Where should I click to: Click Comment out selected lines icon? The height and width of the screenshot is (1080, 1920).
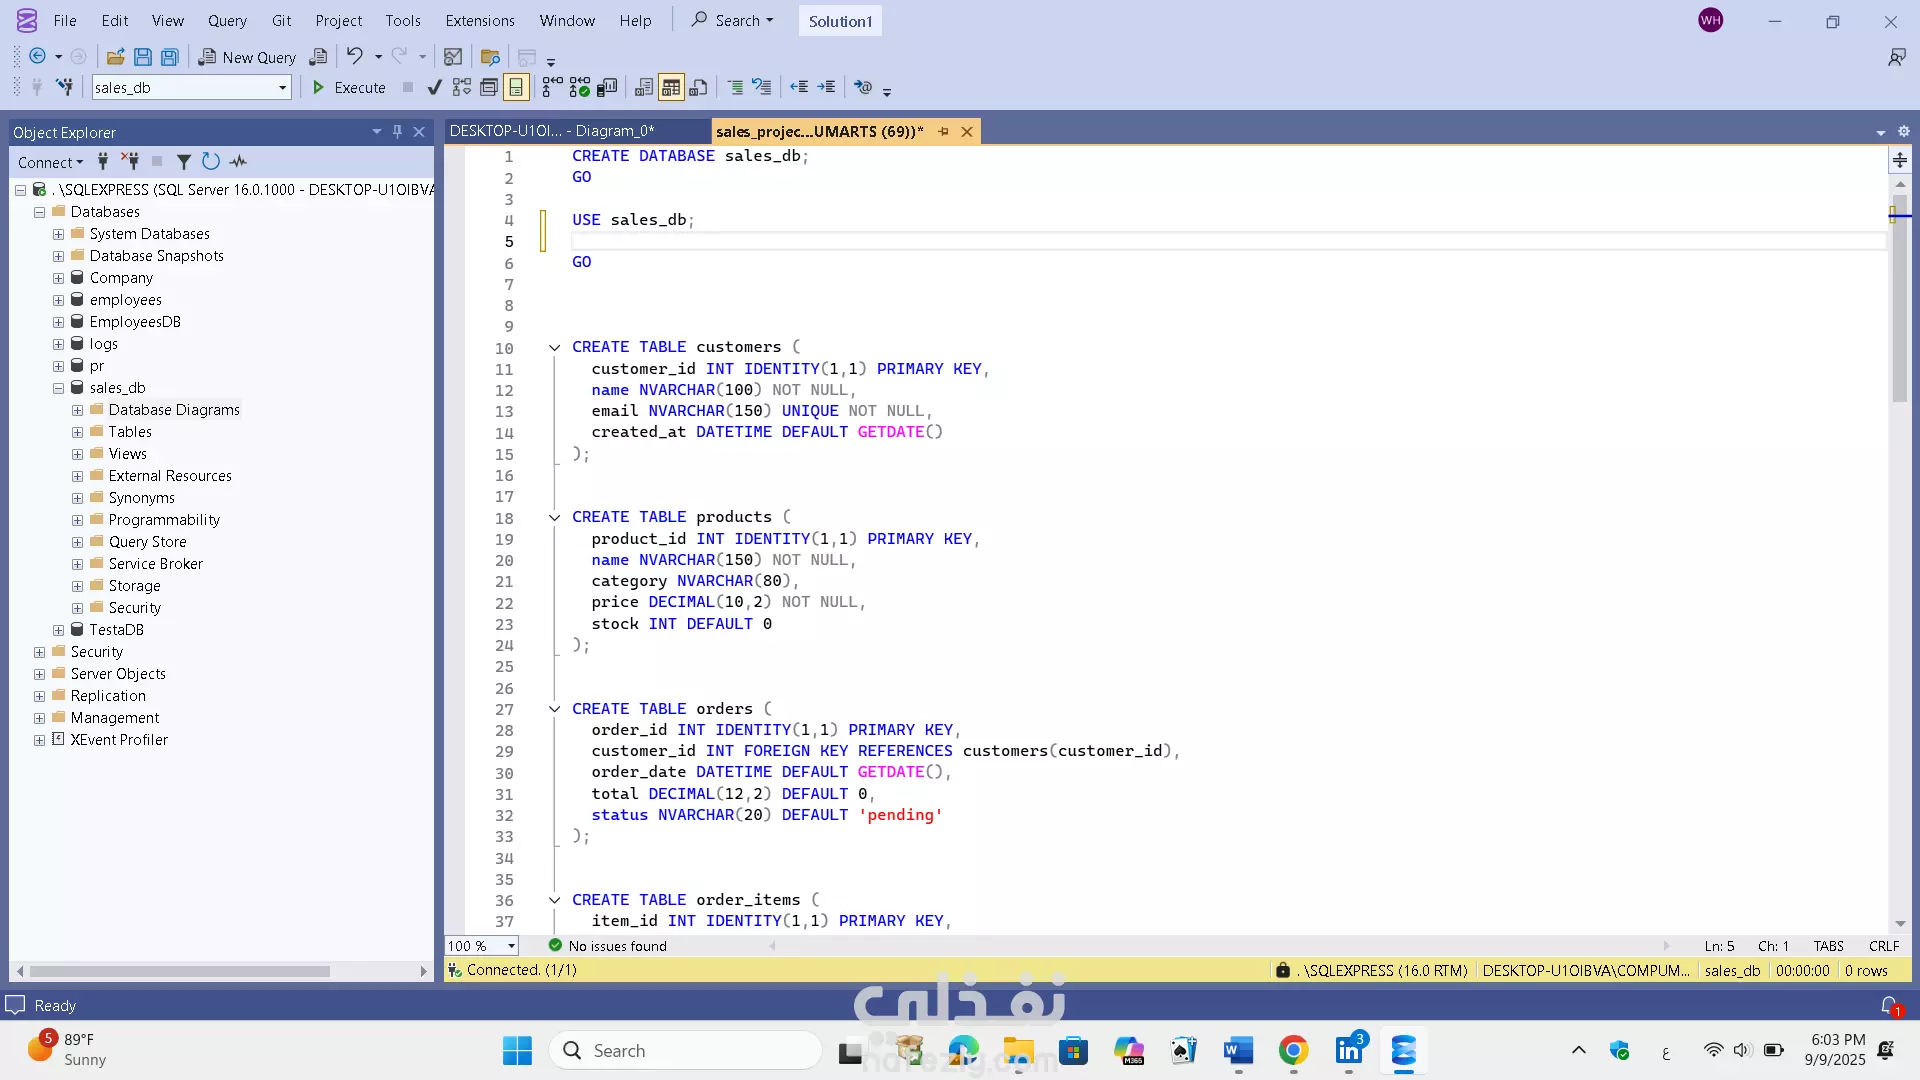(735, 88)
